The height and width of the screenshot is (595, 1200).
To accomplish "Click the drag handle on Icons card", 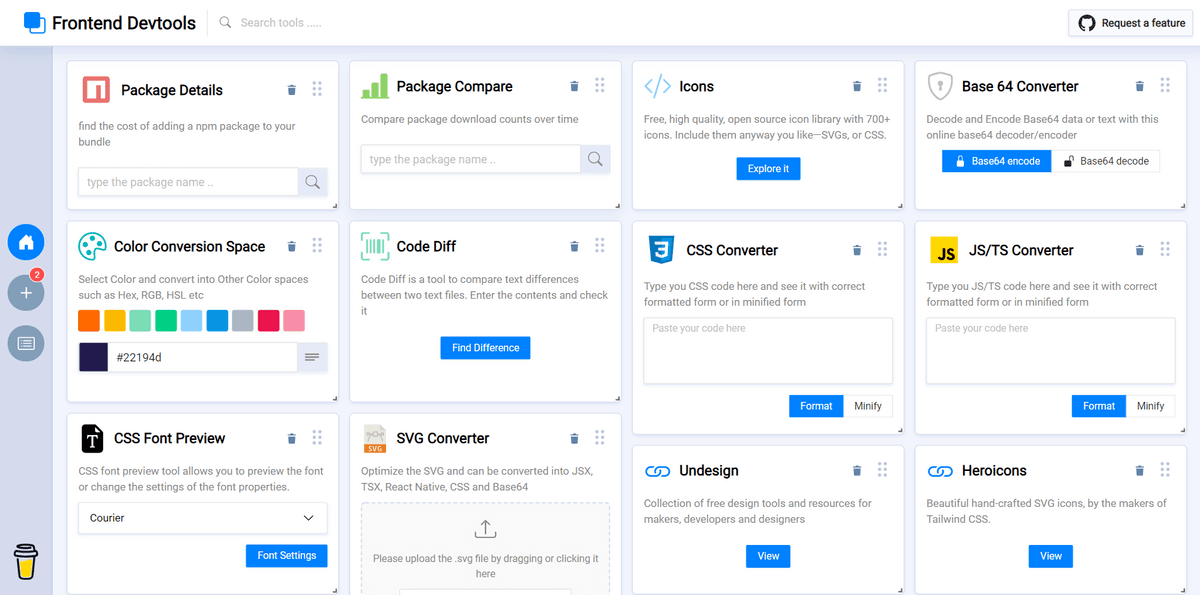I will (x=882, y=86).
